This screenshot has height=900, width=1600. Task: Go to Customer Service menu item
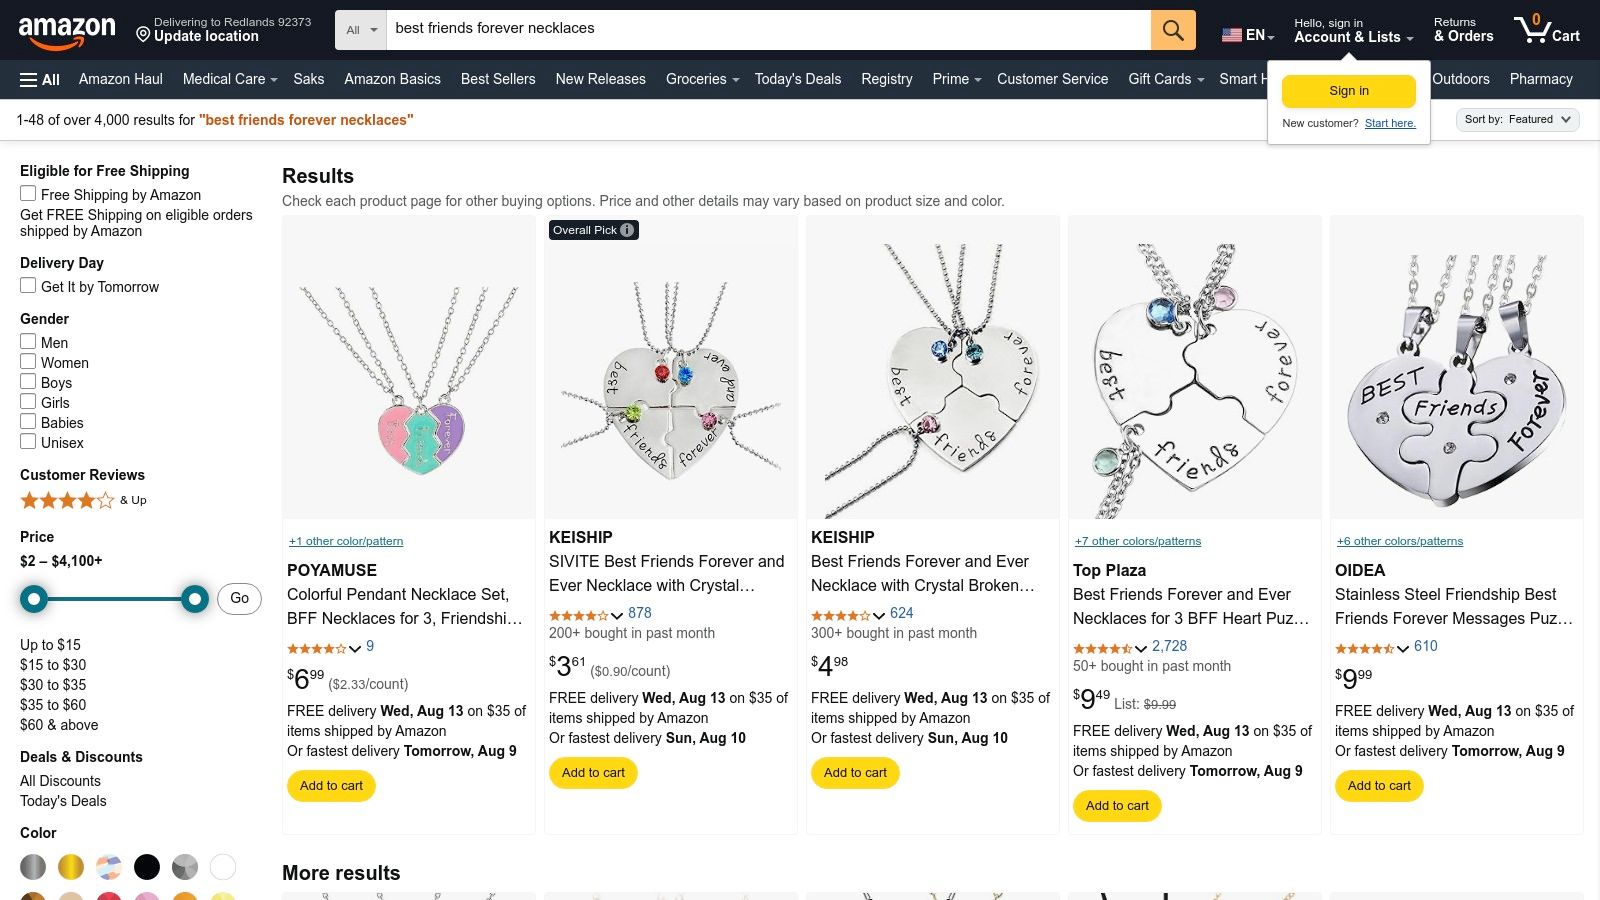1052,79
